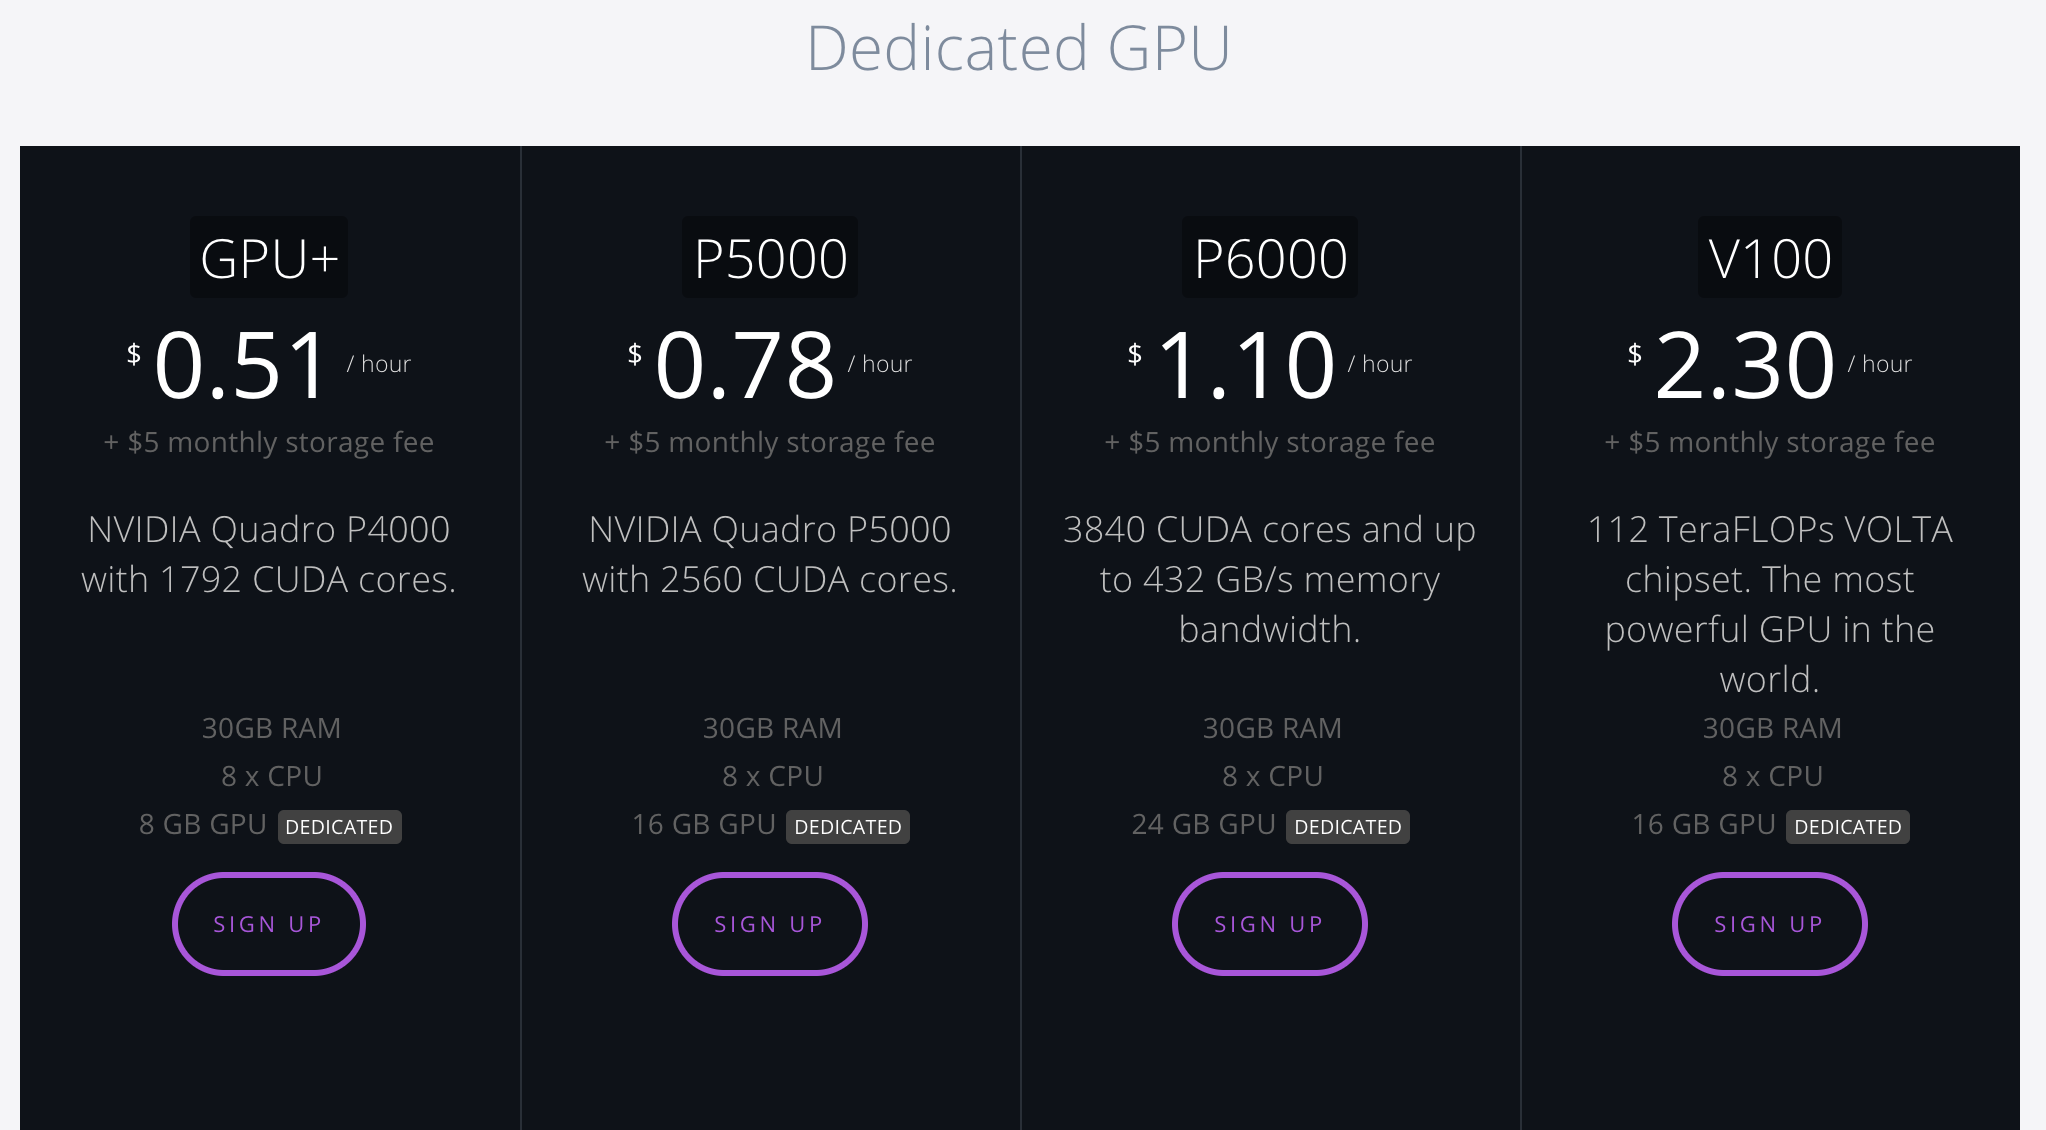Click the V100 plan heading

[1769, 258]
